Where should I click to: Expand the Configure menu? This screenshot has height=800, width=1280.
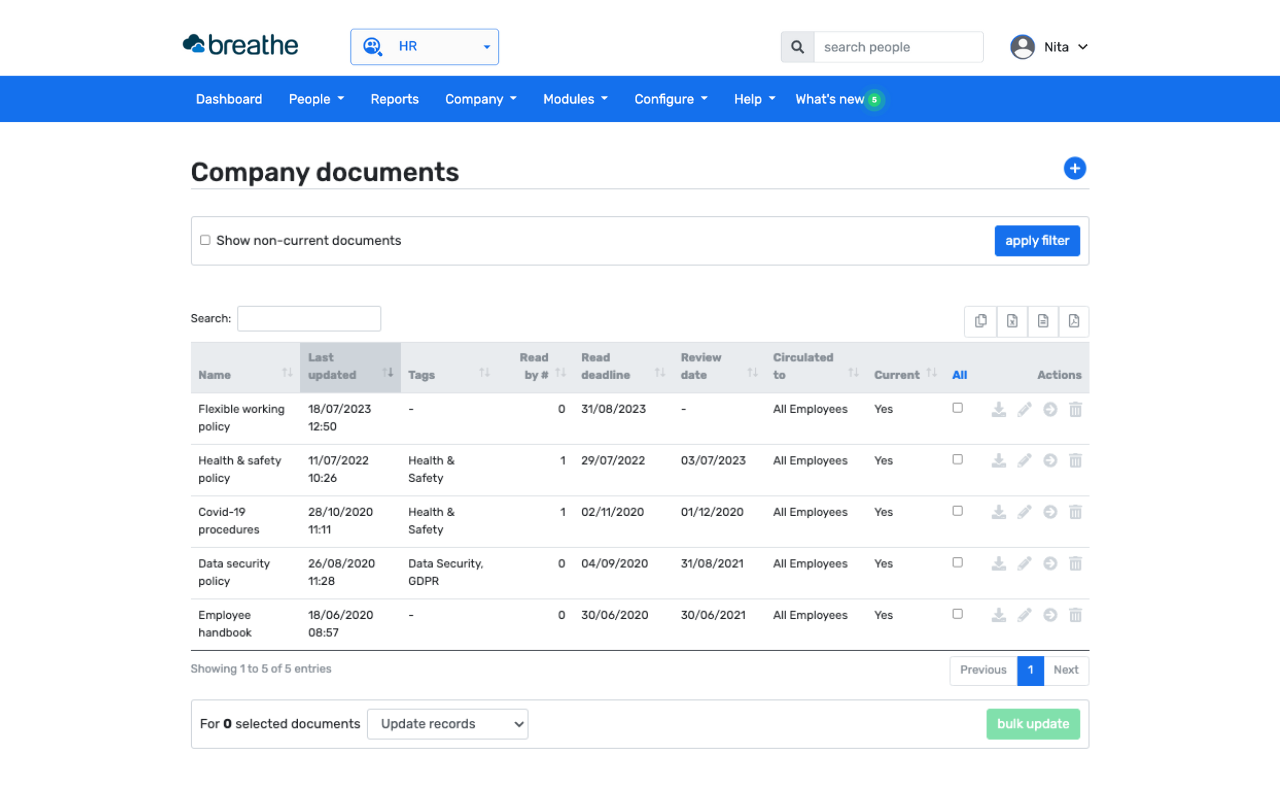point(671,99)
